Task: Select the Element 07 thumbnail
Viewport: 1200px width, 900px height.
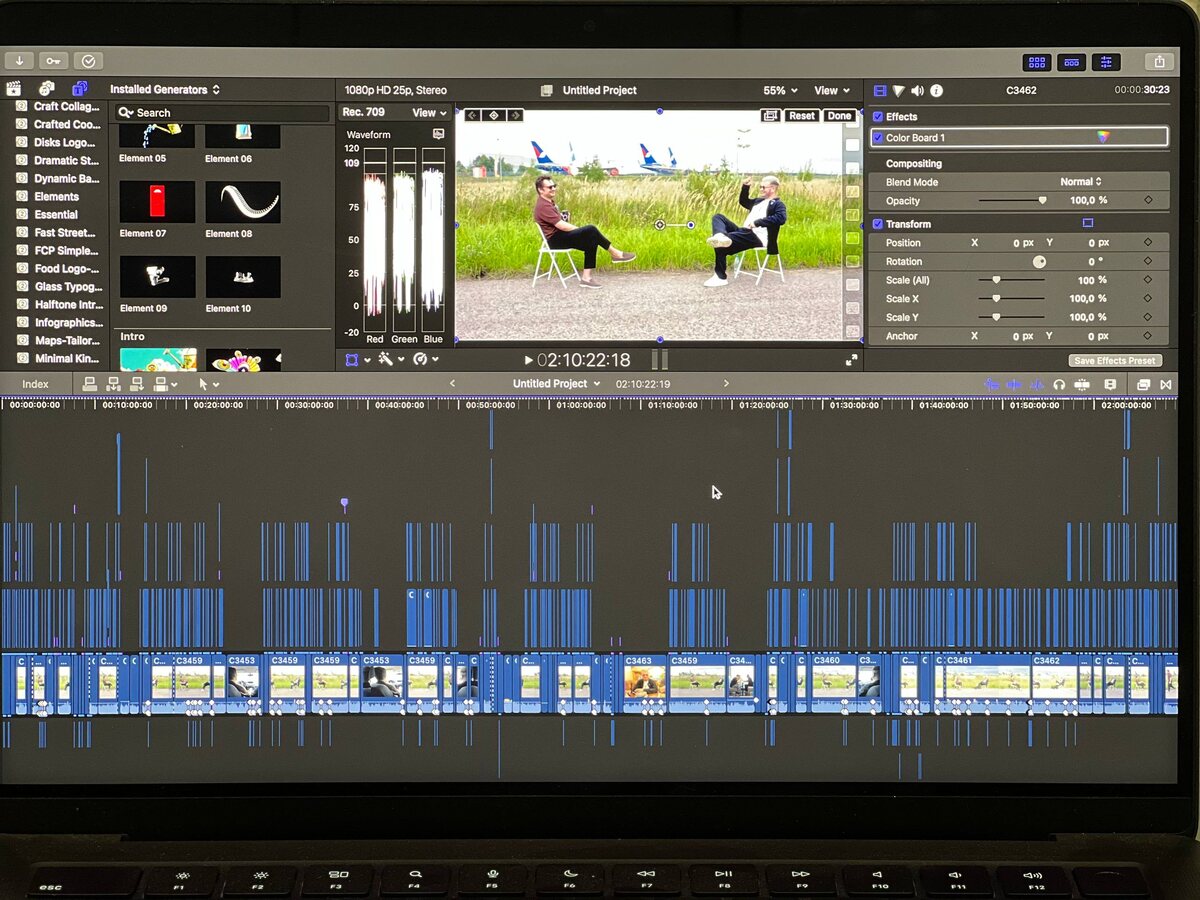Action: click(x=157, y=202)
